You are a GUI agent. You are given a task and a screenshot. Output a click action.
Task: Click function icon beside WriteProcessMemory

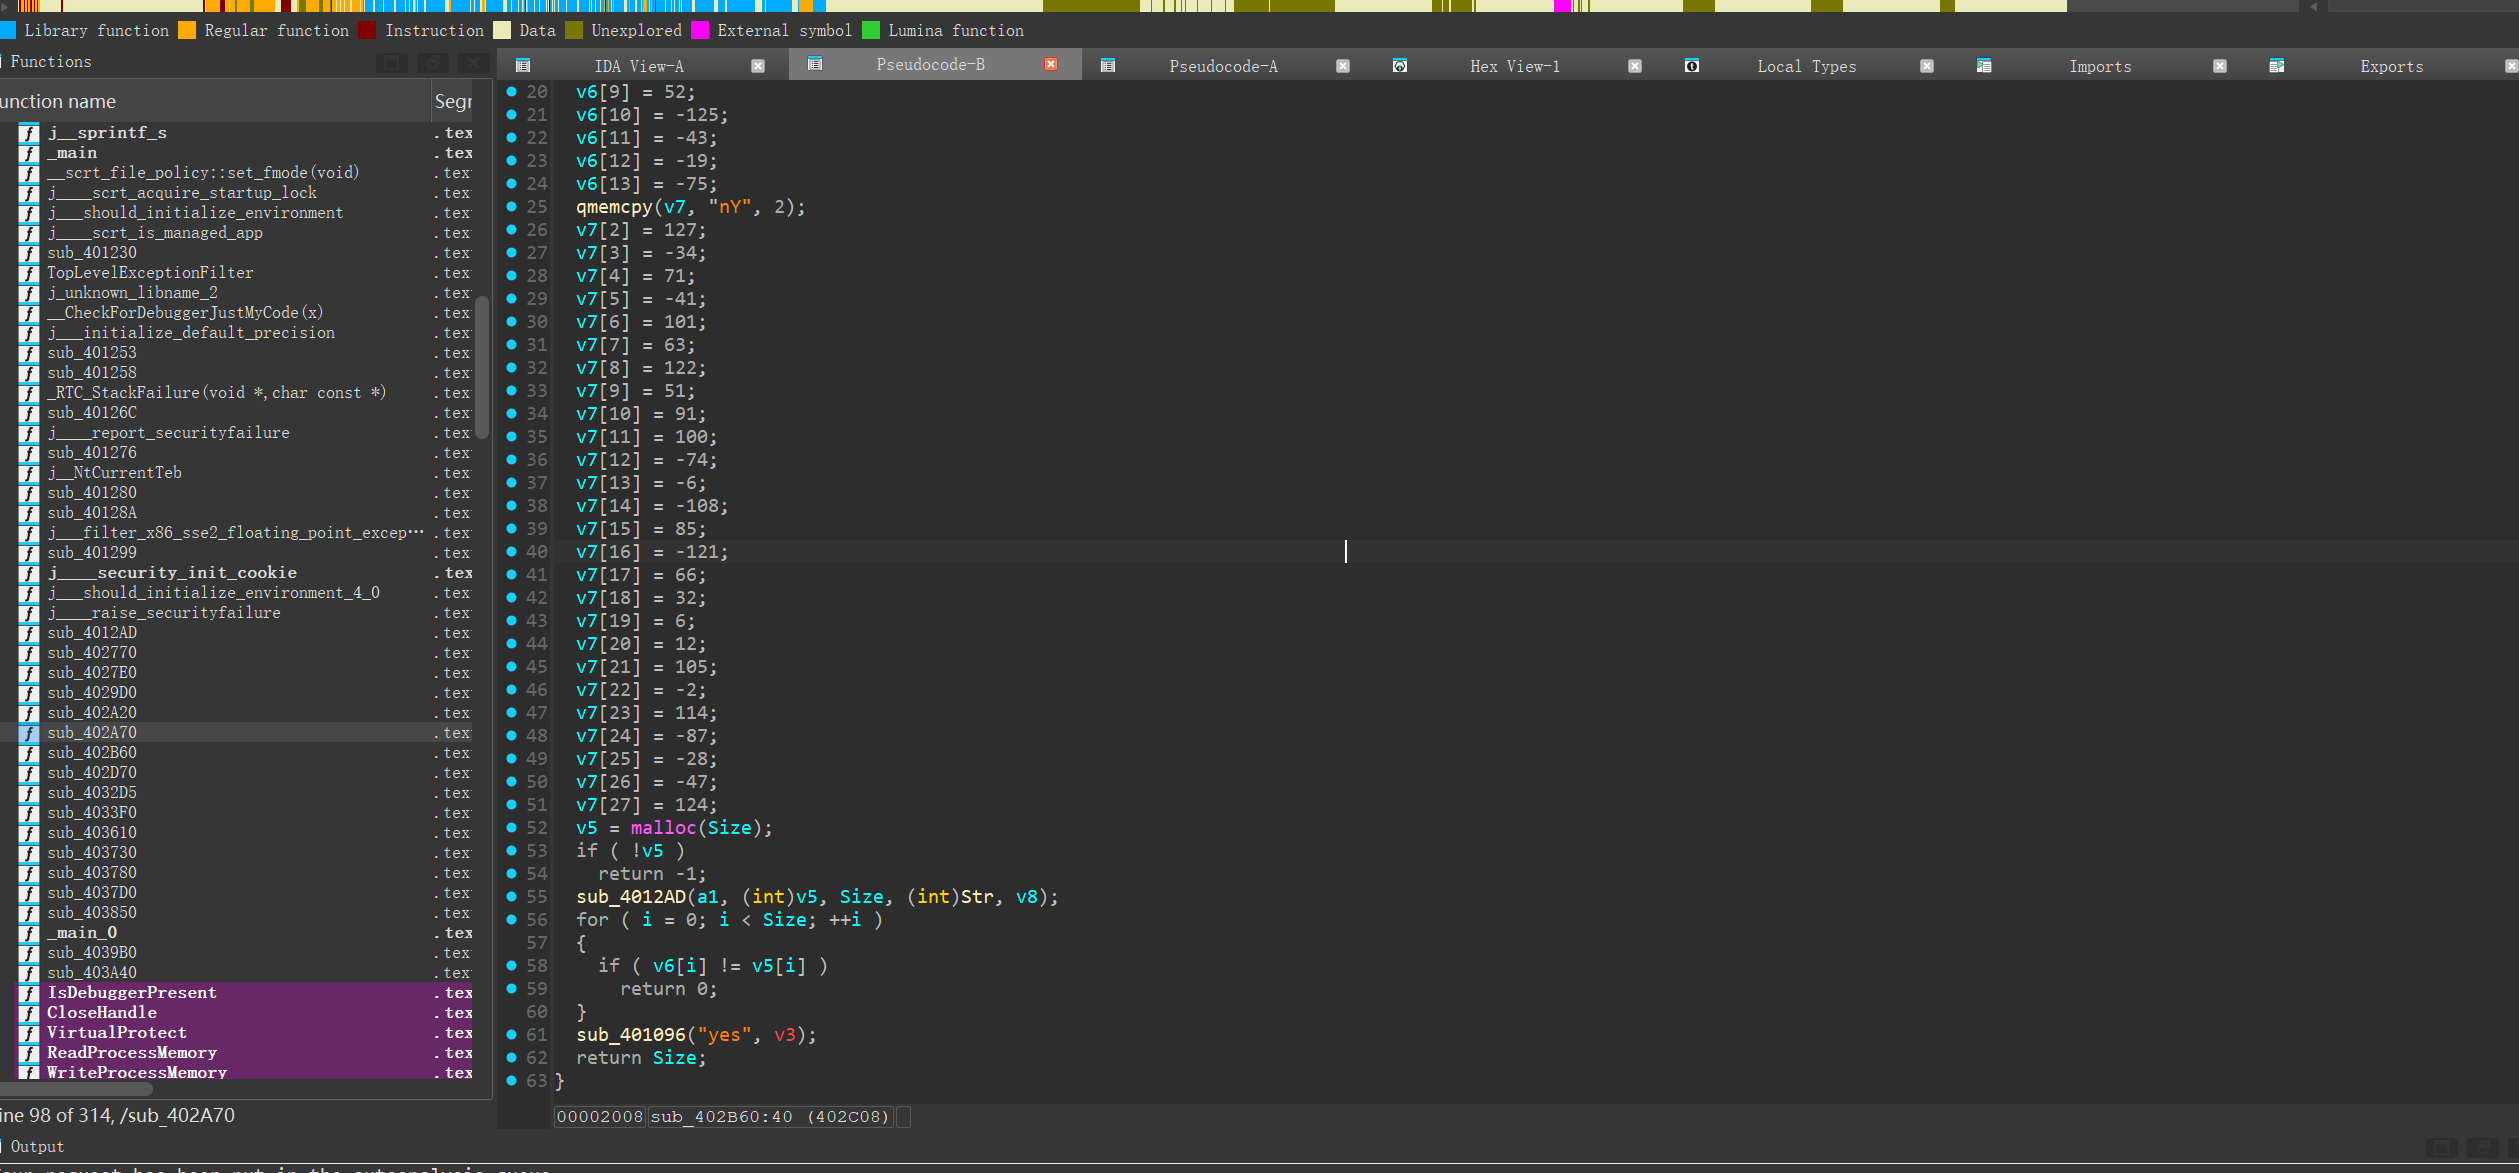coord(29,1072)
